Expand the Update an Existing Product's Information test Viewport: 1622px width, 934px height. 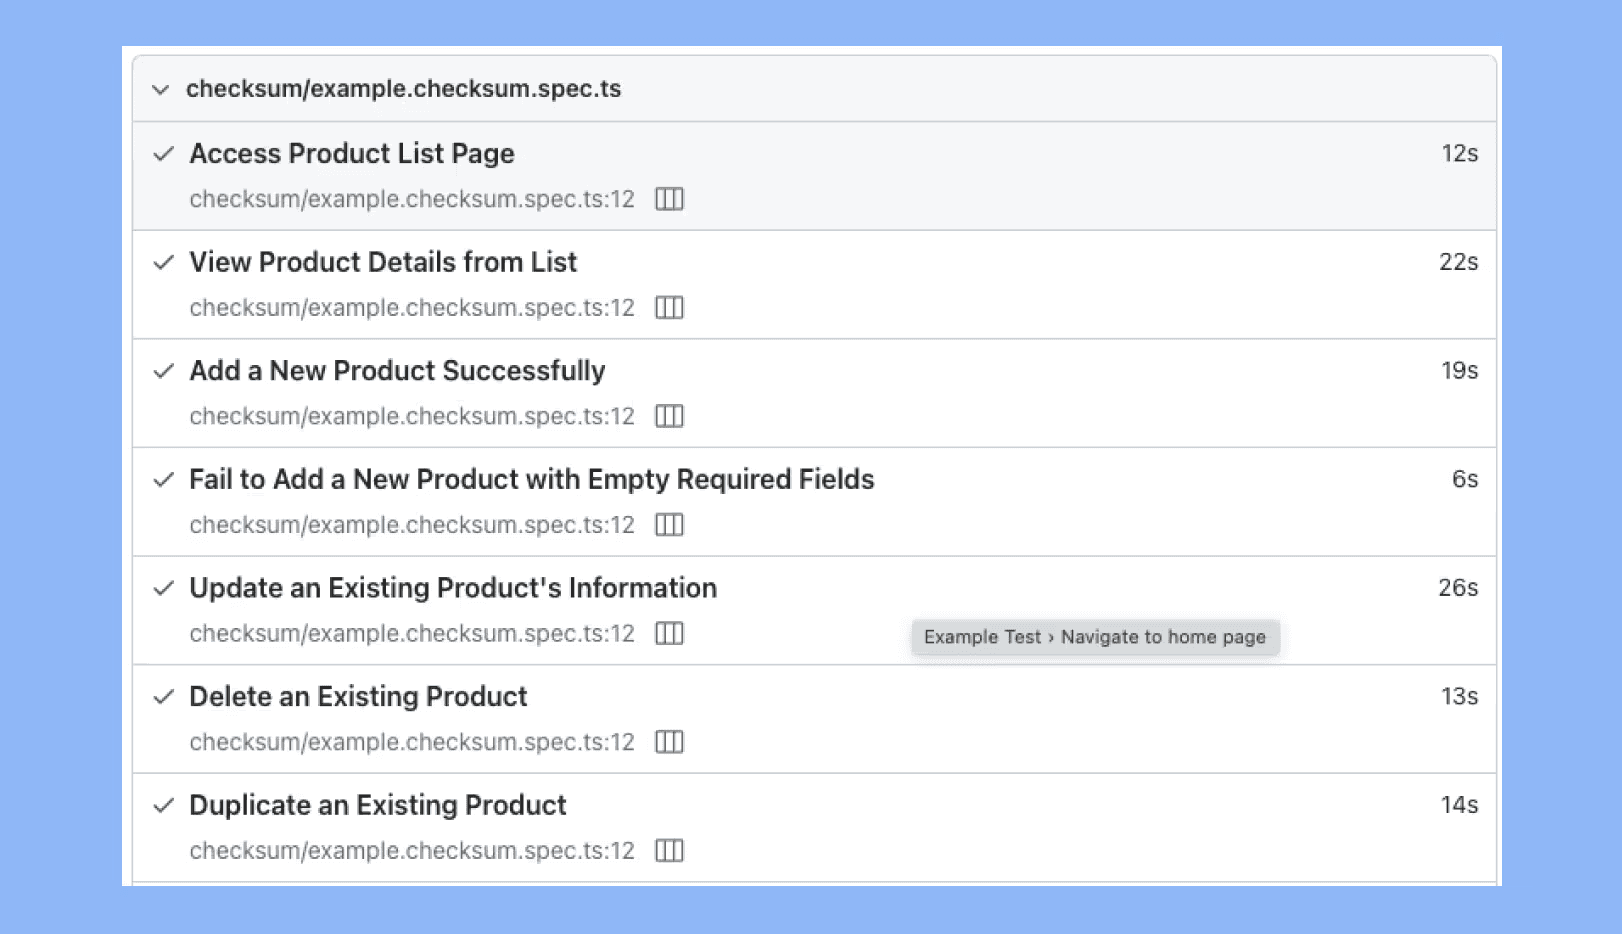453,588
